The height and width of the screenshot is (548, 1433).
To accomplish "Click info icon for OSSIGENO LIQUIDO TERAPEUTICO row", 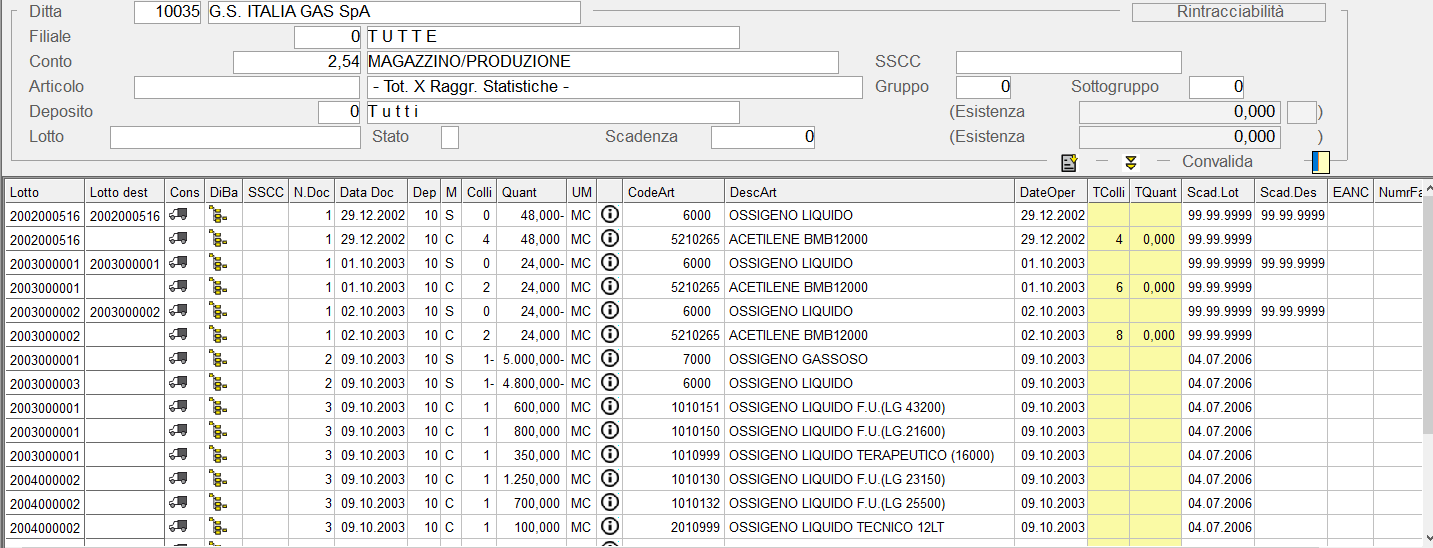I will pyautogui.click(x=609, y=455).
